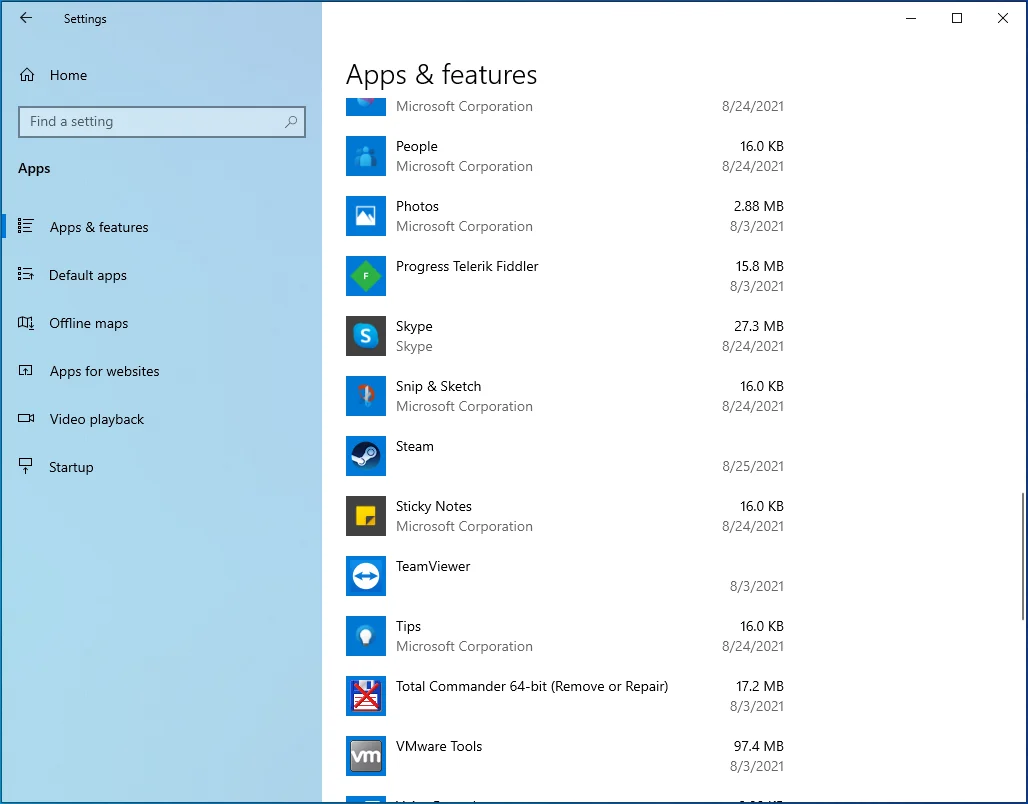Open the Apps & features page
The width and height of the screenshot is (1028, 804).
coord(161,227)
